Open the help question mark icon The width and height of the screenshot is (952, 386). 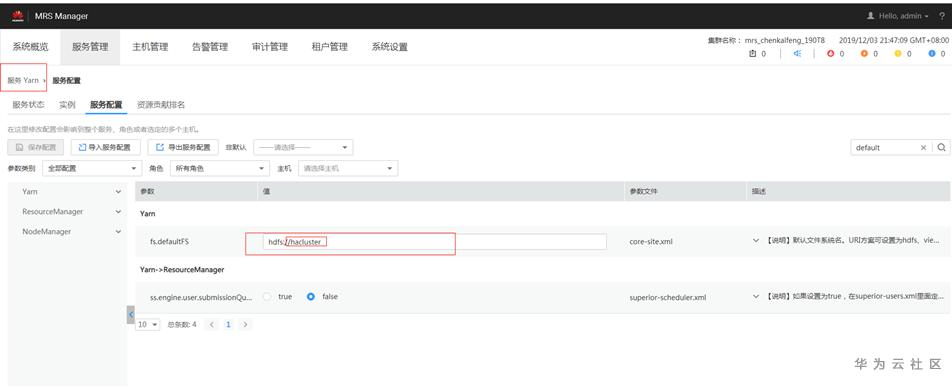941,16
